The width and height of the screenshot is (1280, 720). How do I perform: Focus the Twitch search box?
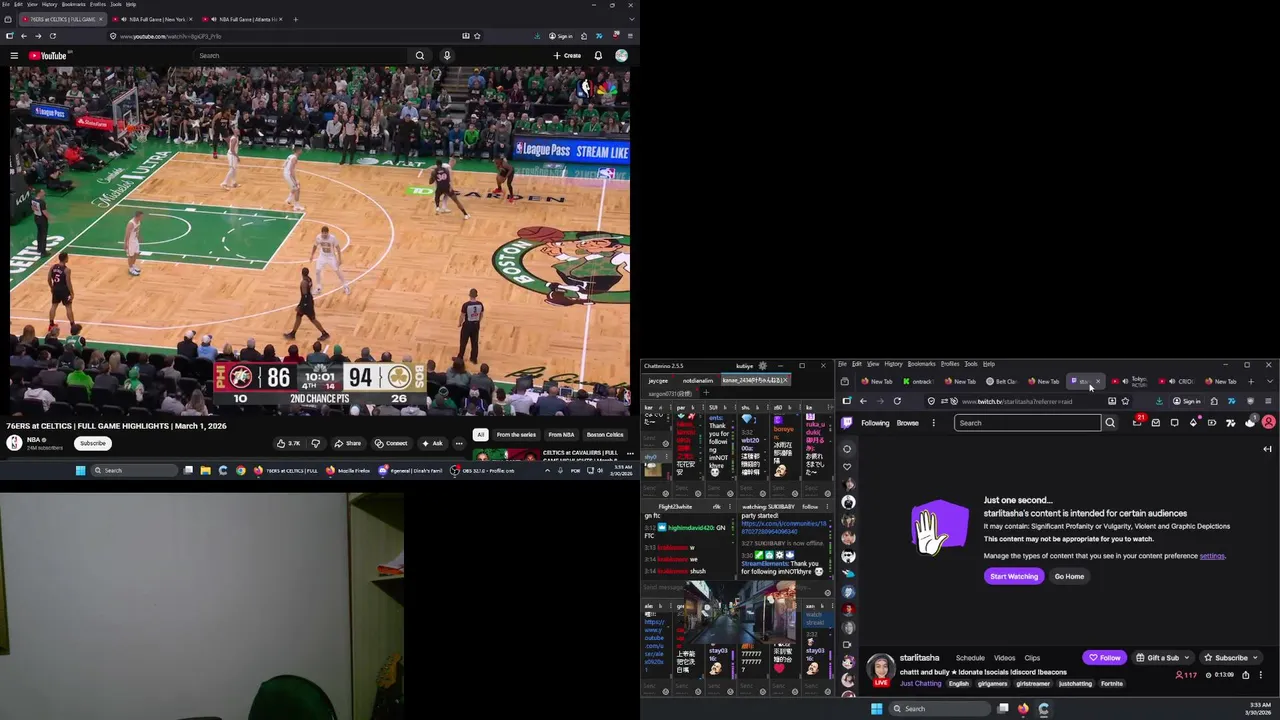(1027, 423)
